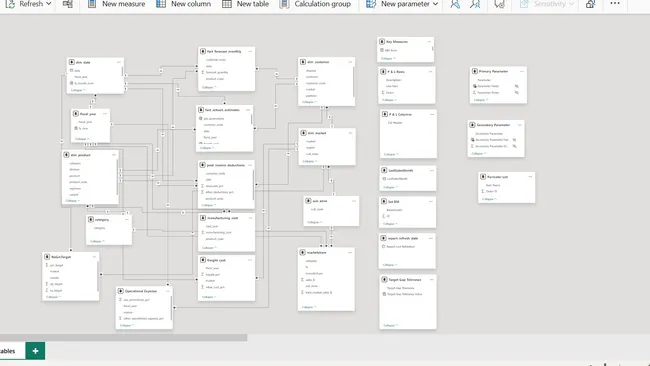Toggle hidden icon on Primary Parameter Order
650x366 pixels.
tap(517, 92)
